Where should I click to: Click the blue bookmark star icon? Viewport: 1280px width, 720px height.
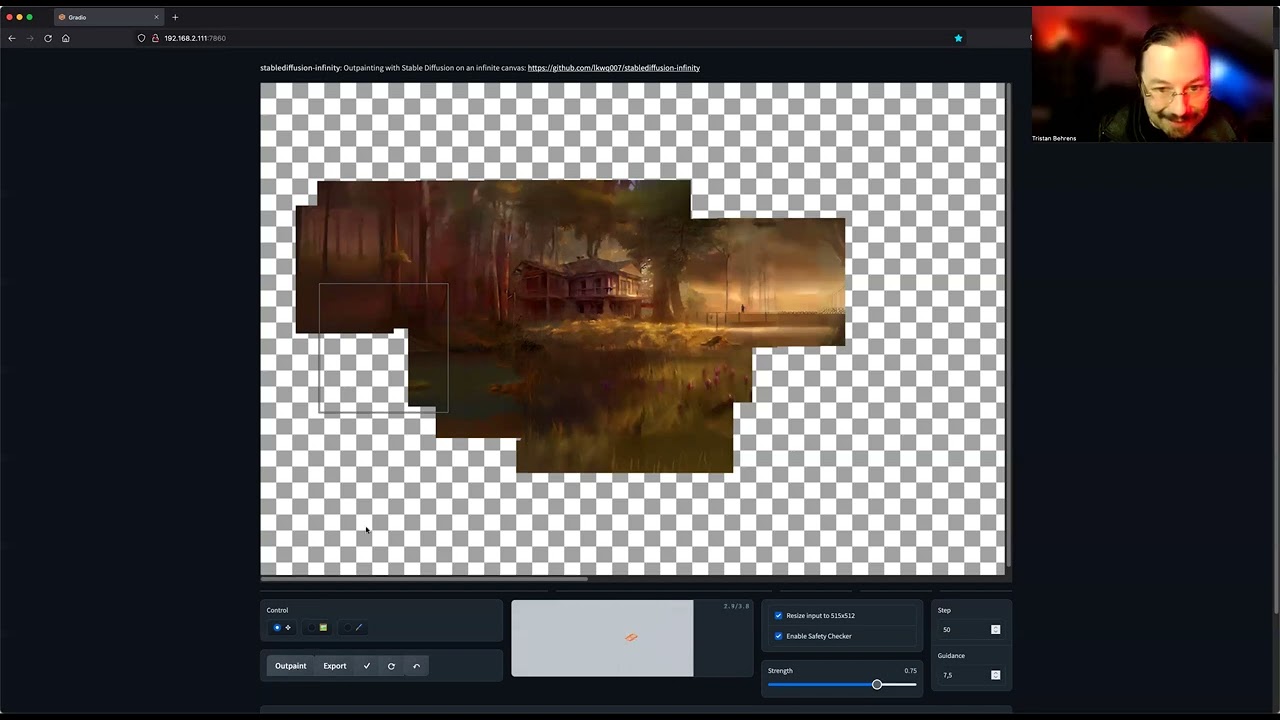(958, 38)
